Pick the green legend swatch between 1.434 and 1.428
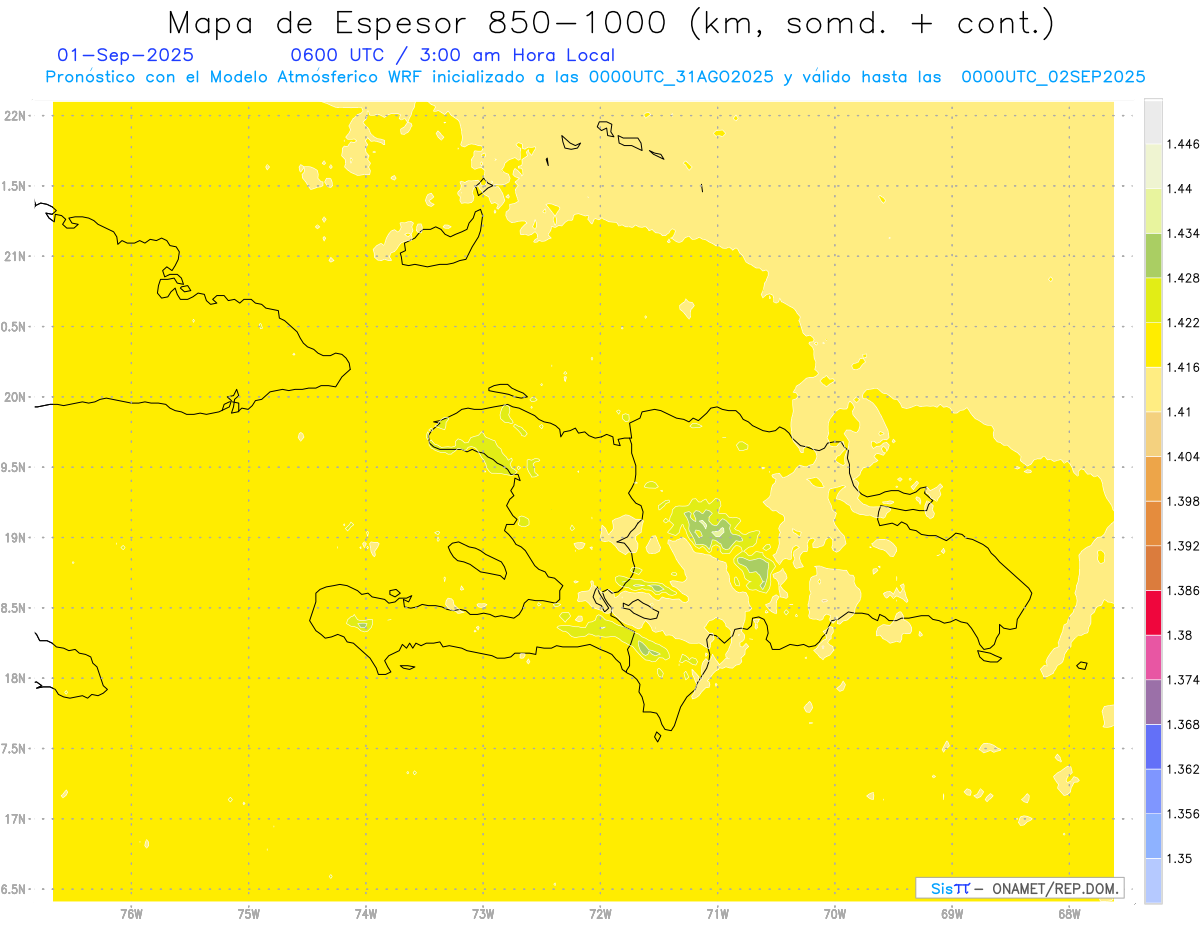This screenshot has height=927, width=1200. pyautogui.click(x=1153, y=256)
